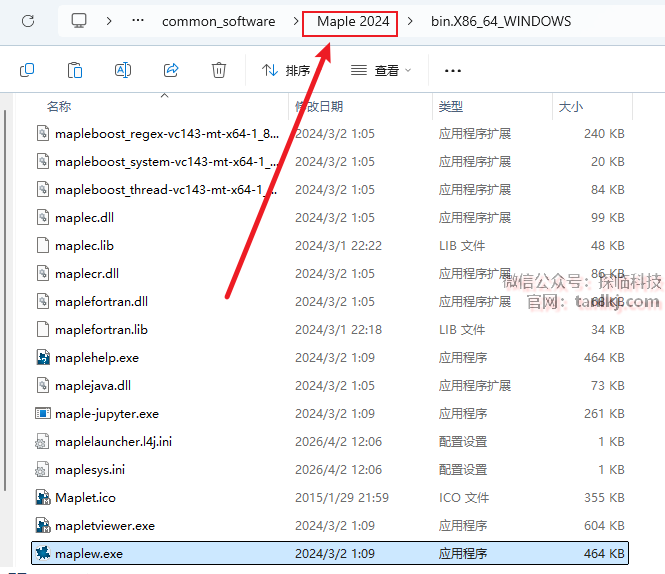Click the Copy toolbar icon
This screenshot has height=574, width=665.
[27, 70]
